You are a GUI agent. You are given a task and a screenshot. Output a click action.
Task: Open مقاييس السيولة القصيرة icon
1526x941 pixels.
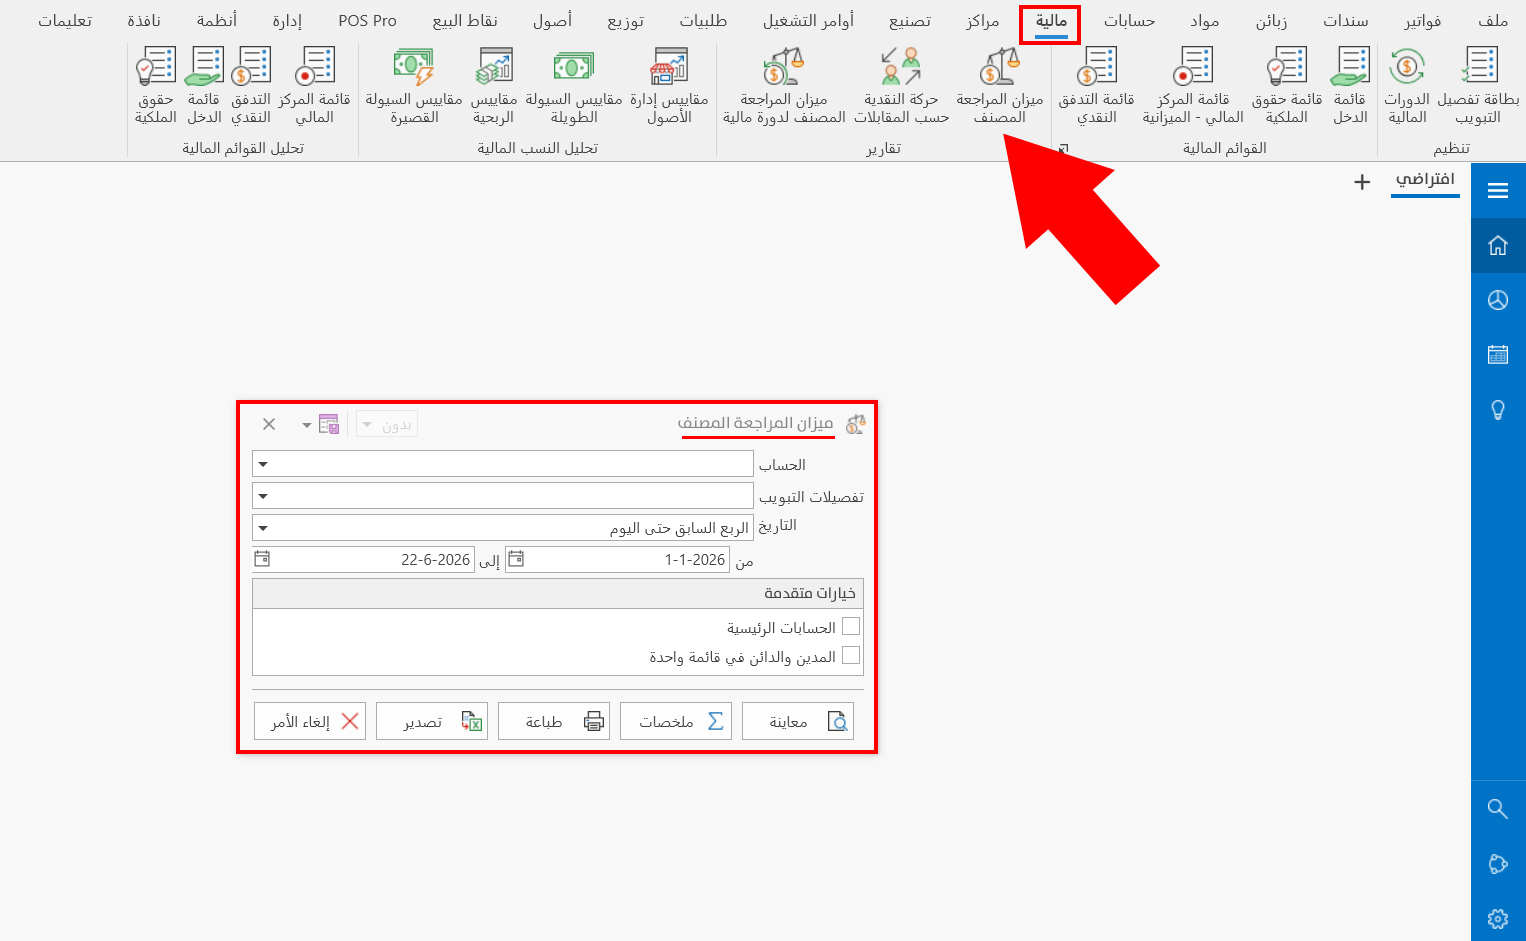point(414,86)
